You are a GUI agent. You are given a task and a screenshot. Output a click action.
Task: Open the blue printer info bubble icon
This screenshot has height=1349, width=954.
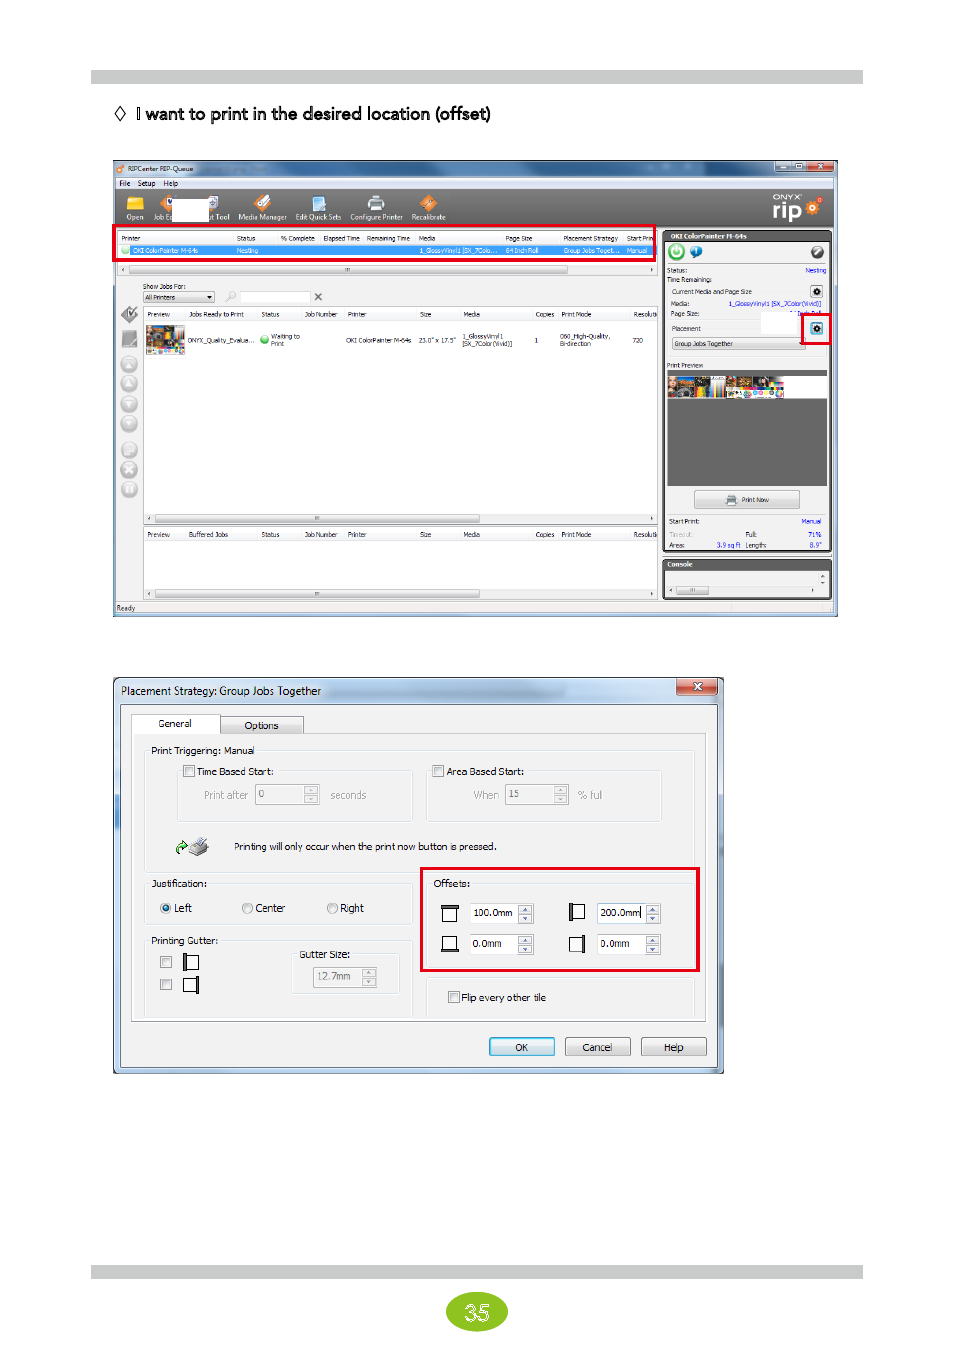pyautogui.click(x=696, y=252)
